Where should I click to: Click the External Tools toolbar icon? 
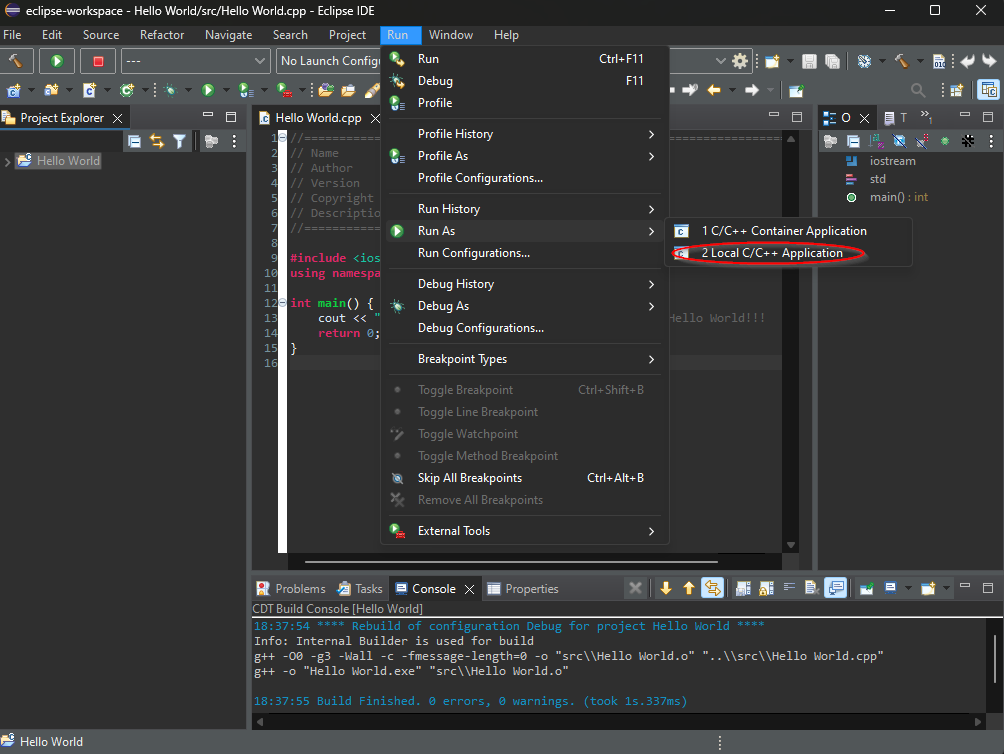[x=284, y=90]
